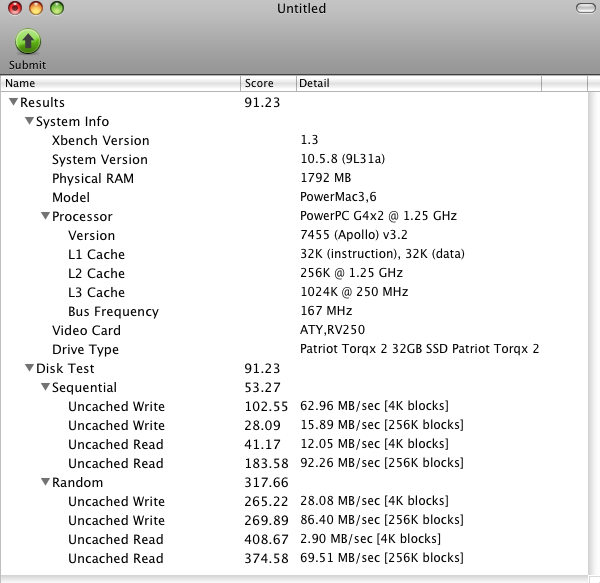600x583 pixels.
Task: Click the 2.90 MB/sec [4K blocks] detail
Action: click(370, 539)
